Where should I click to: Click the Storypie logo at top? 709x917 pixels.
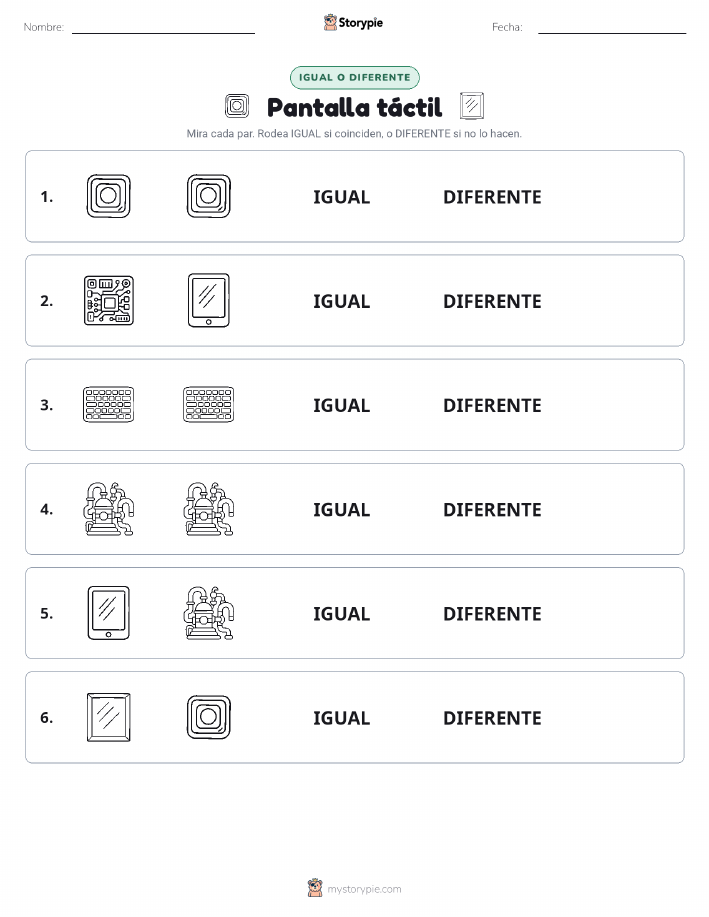click(353, 23)
